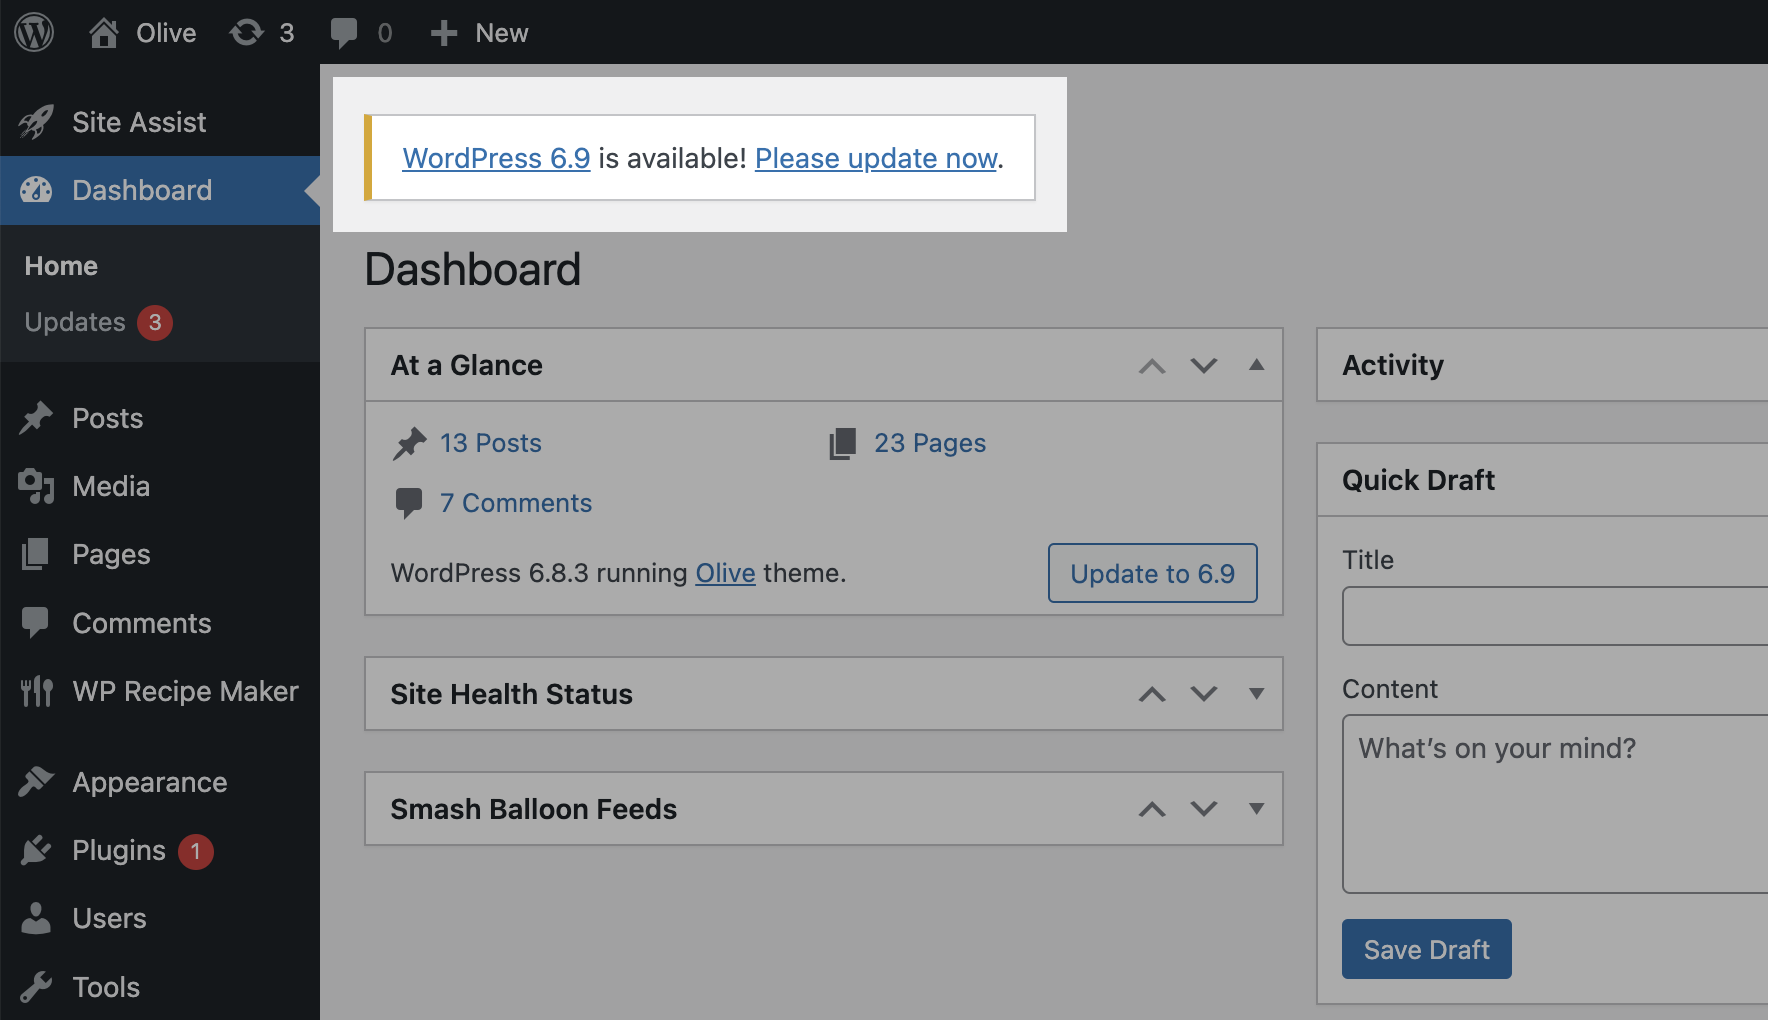Click the Activity widget header
The image size is (1768, 1020).
pyautogui.click(x=1542, y=365)
